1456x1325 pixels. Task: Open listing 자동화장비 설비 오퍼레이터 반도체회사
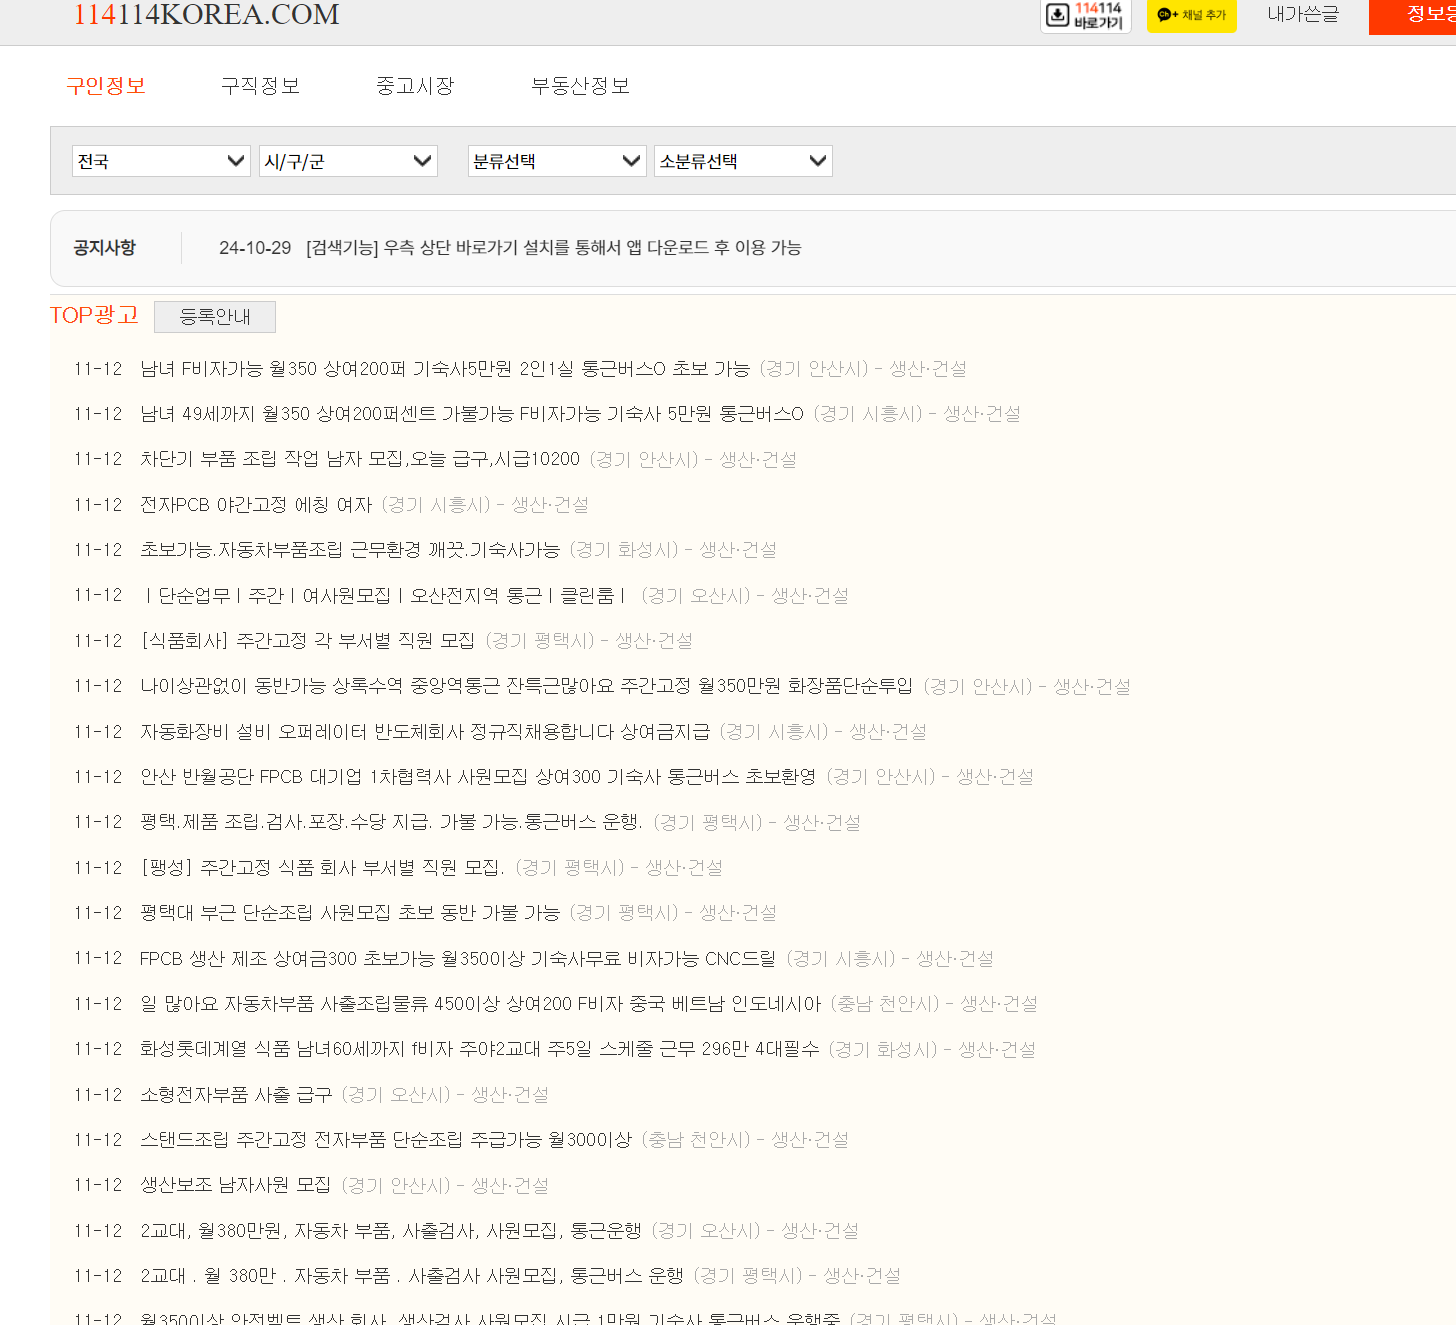(x=425, y=732)
